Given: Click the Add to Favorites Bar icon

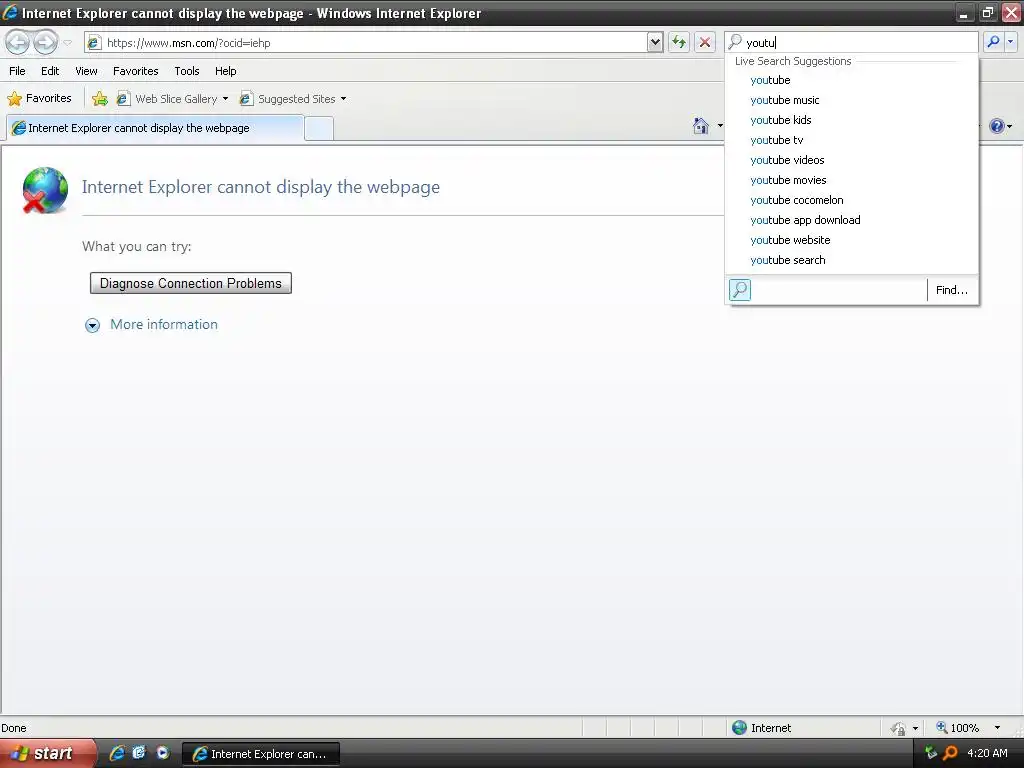Looking at the screenshot, I should tap(100, 99).
